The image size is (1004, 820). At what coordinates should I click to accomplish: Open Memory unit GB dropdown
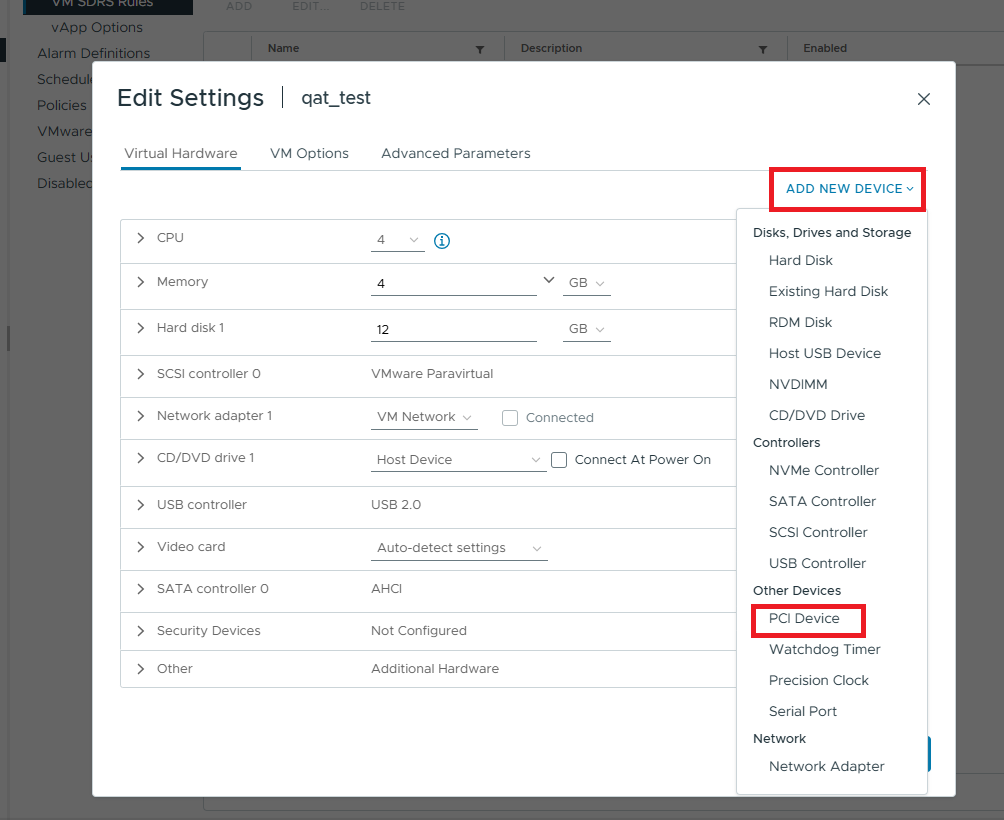(x=587, y=284)
